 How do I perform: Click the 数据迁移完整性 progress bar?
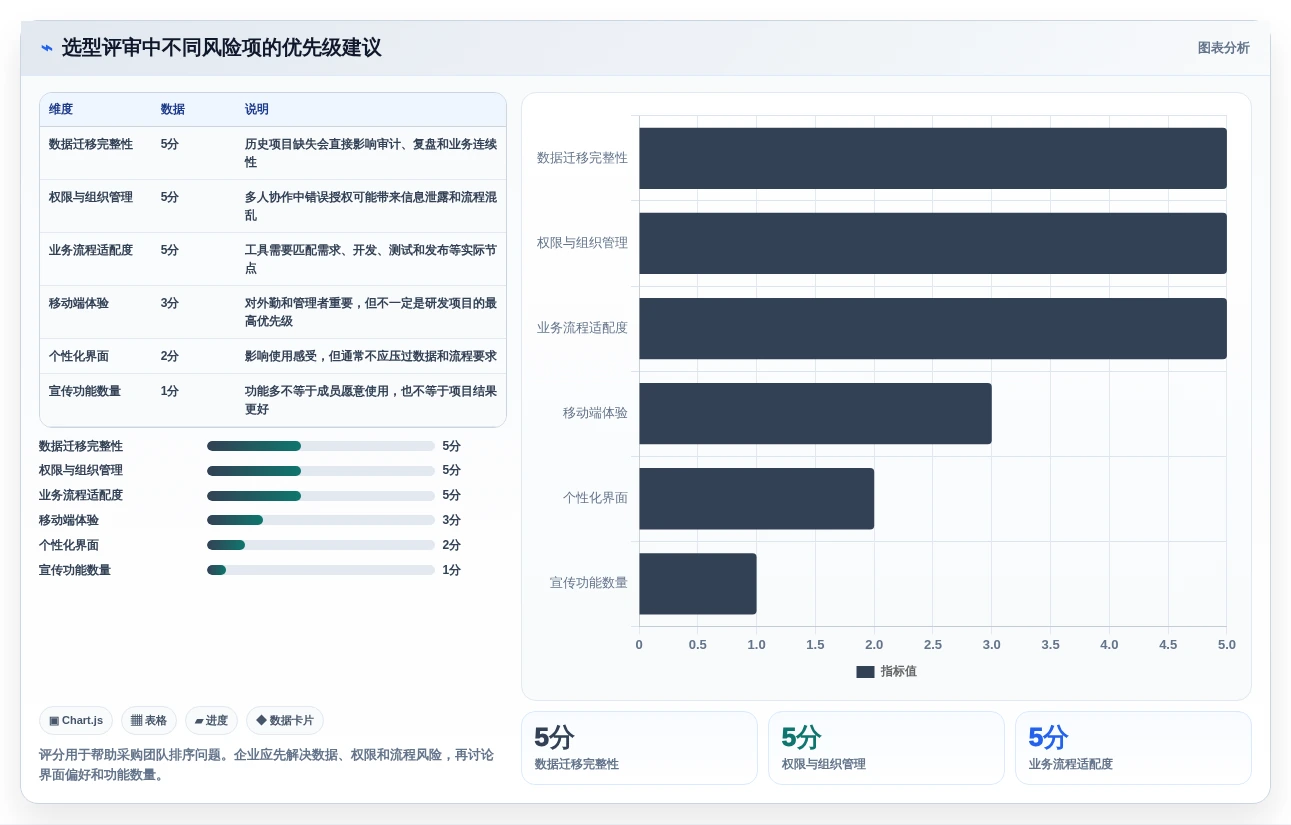[x=321, y=446]
